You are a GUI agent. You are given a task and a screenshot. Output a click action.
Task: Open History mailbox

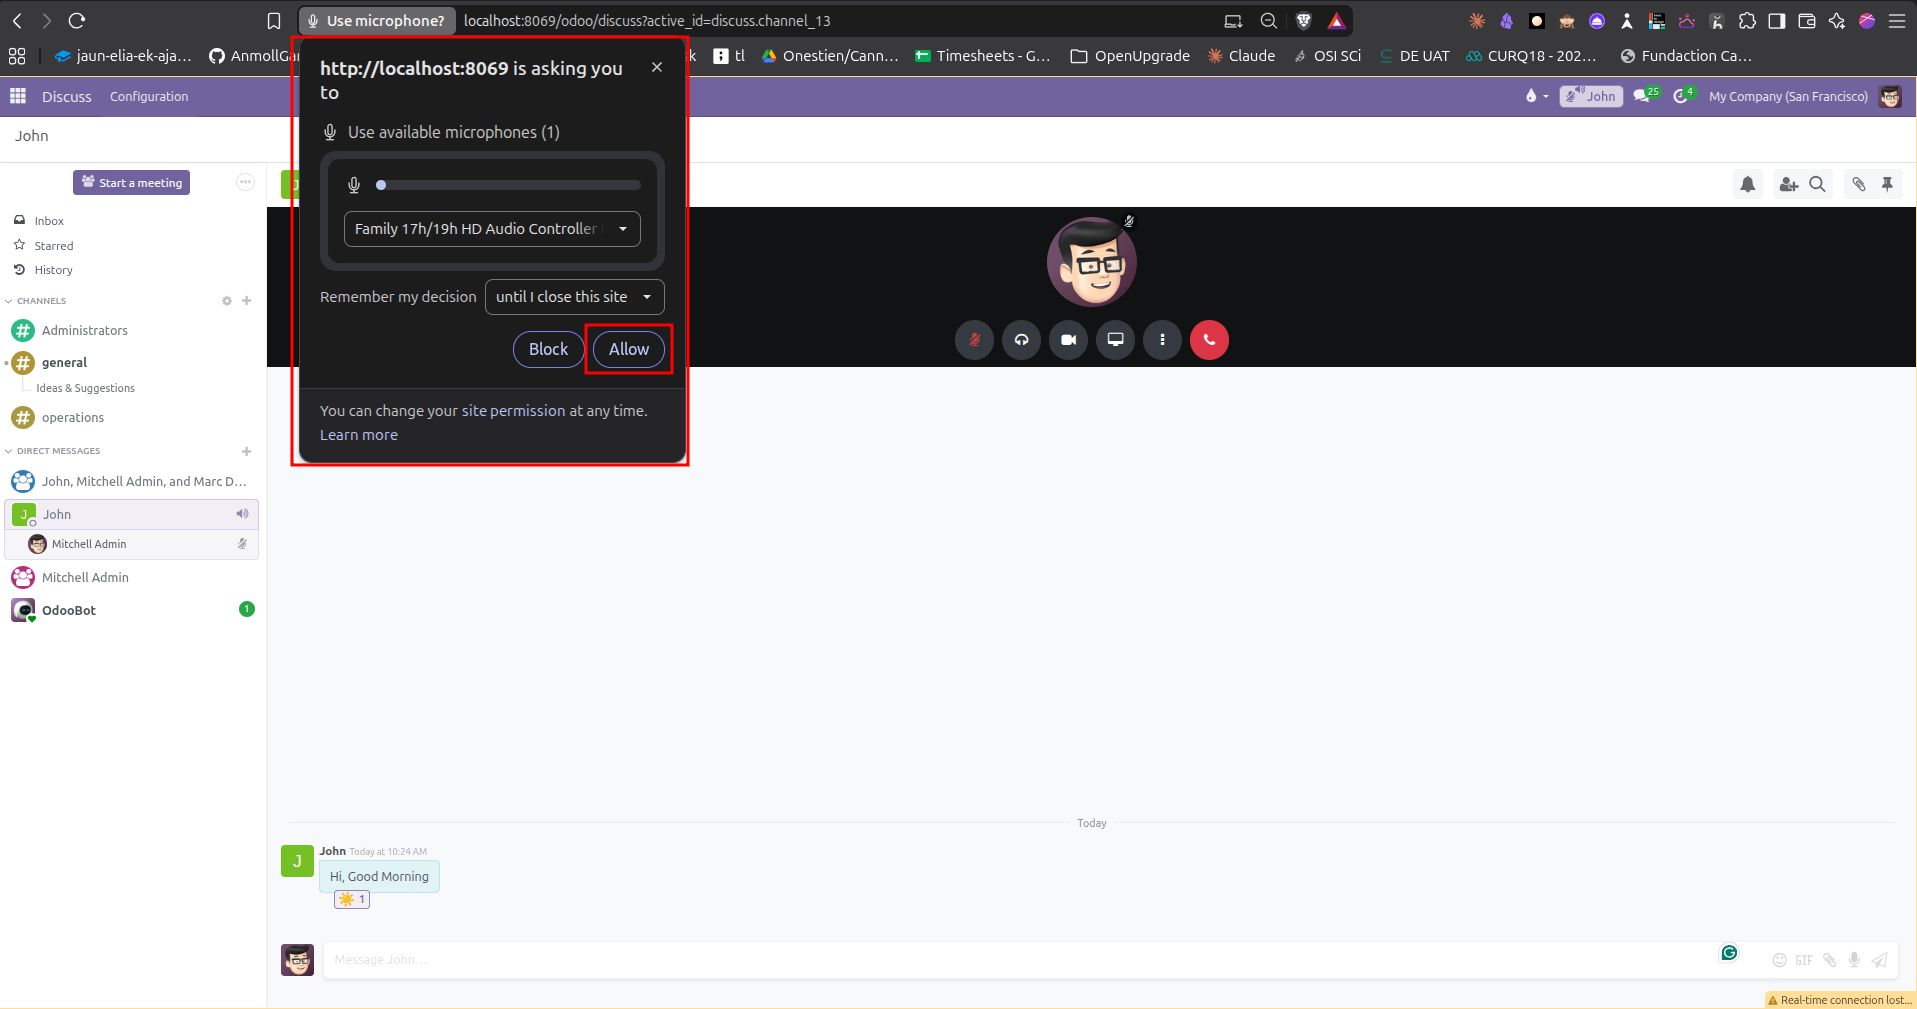tap(54, 270)
